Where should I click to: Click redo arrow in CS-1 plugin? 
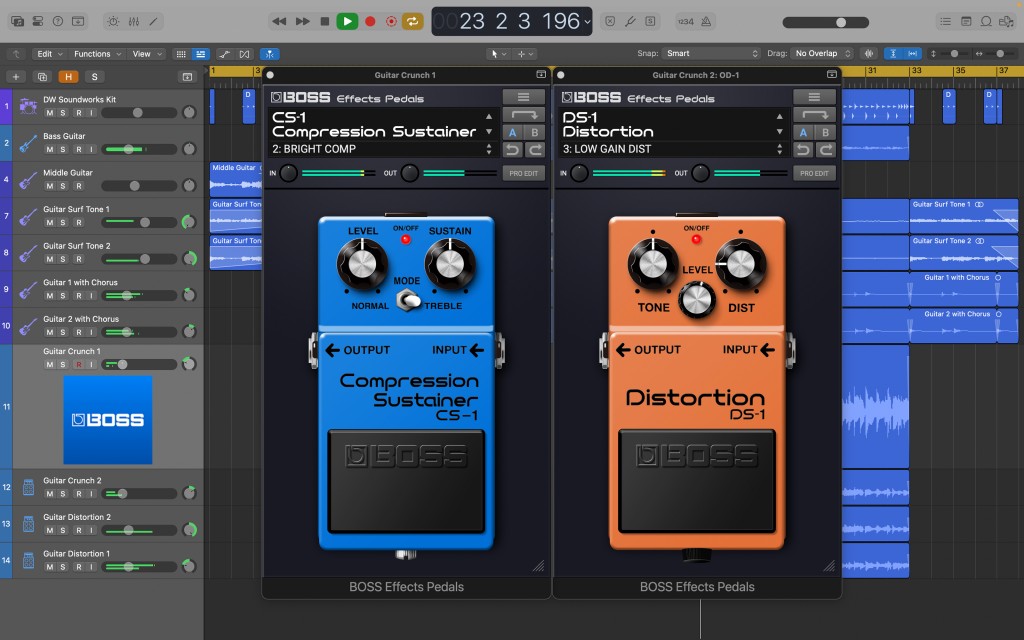pyautogui.click(x=535, y=150)
